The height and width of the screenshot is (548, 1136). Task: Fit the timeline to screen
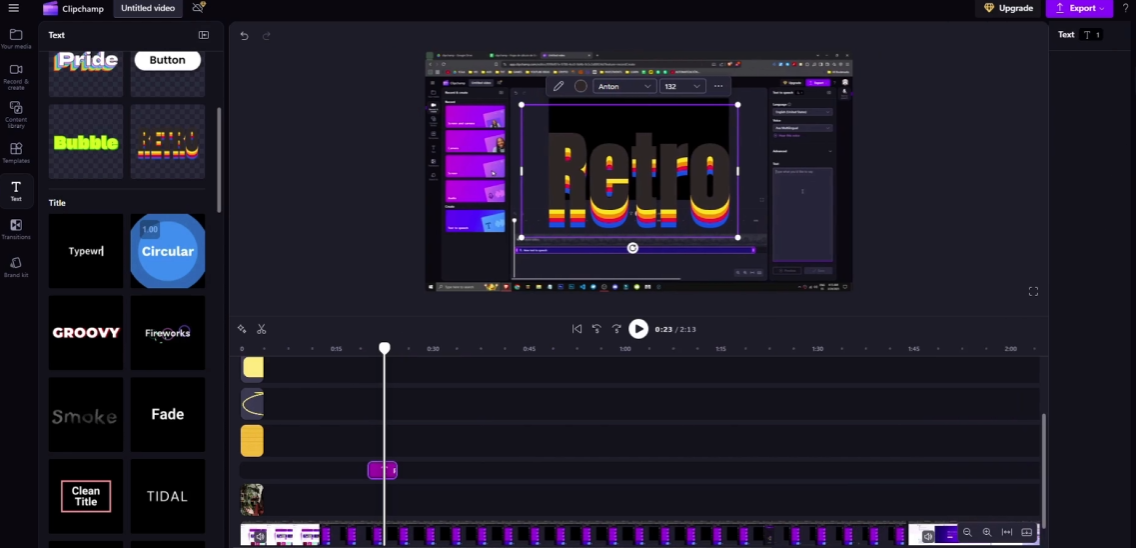click(x=1006, y=532)
